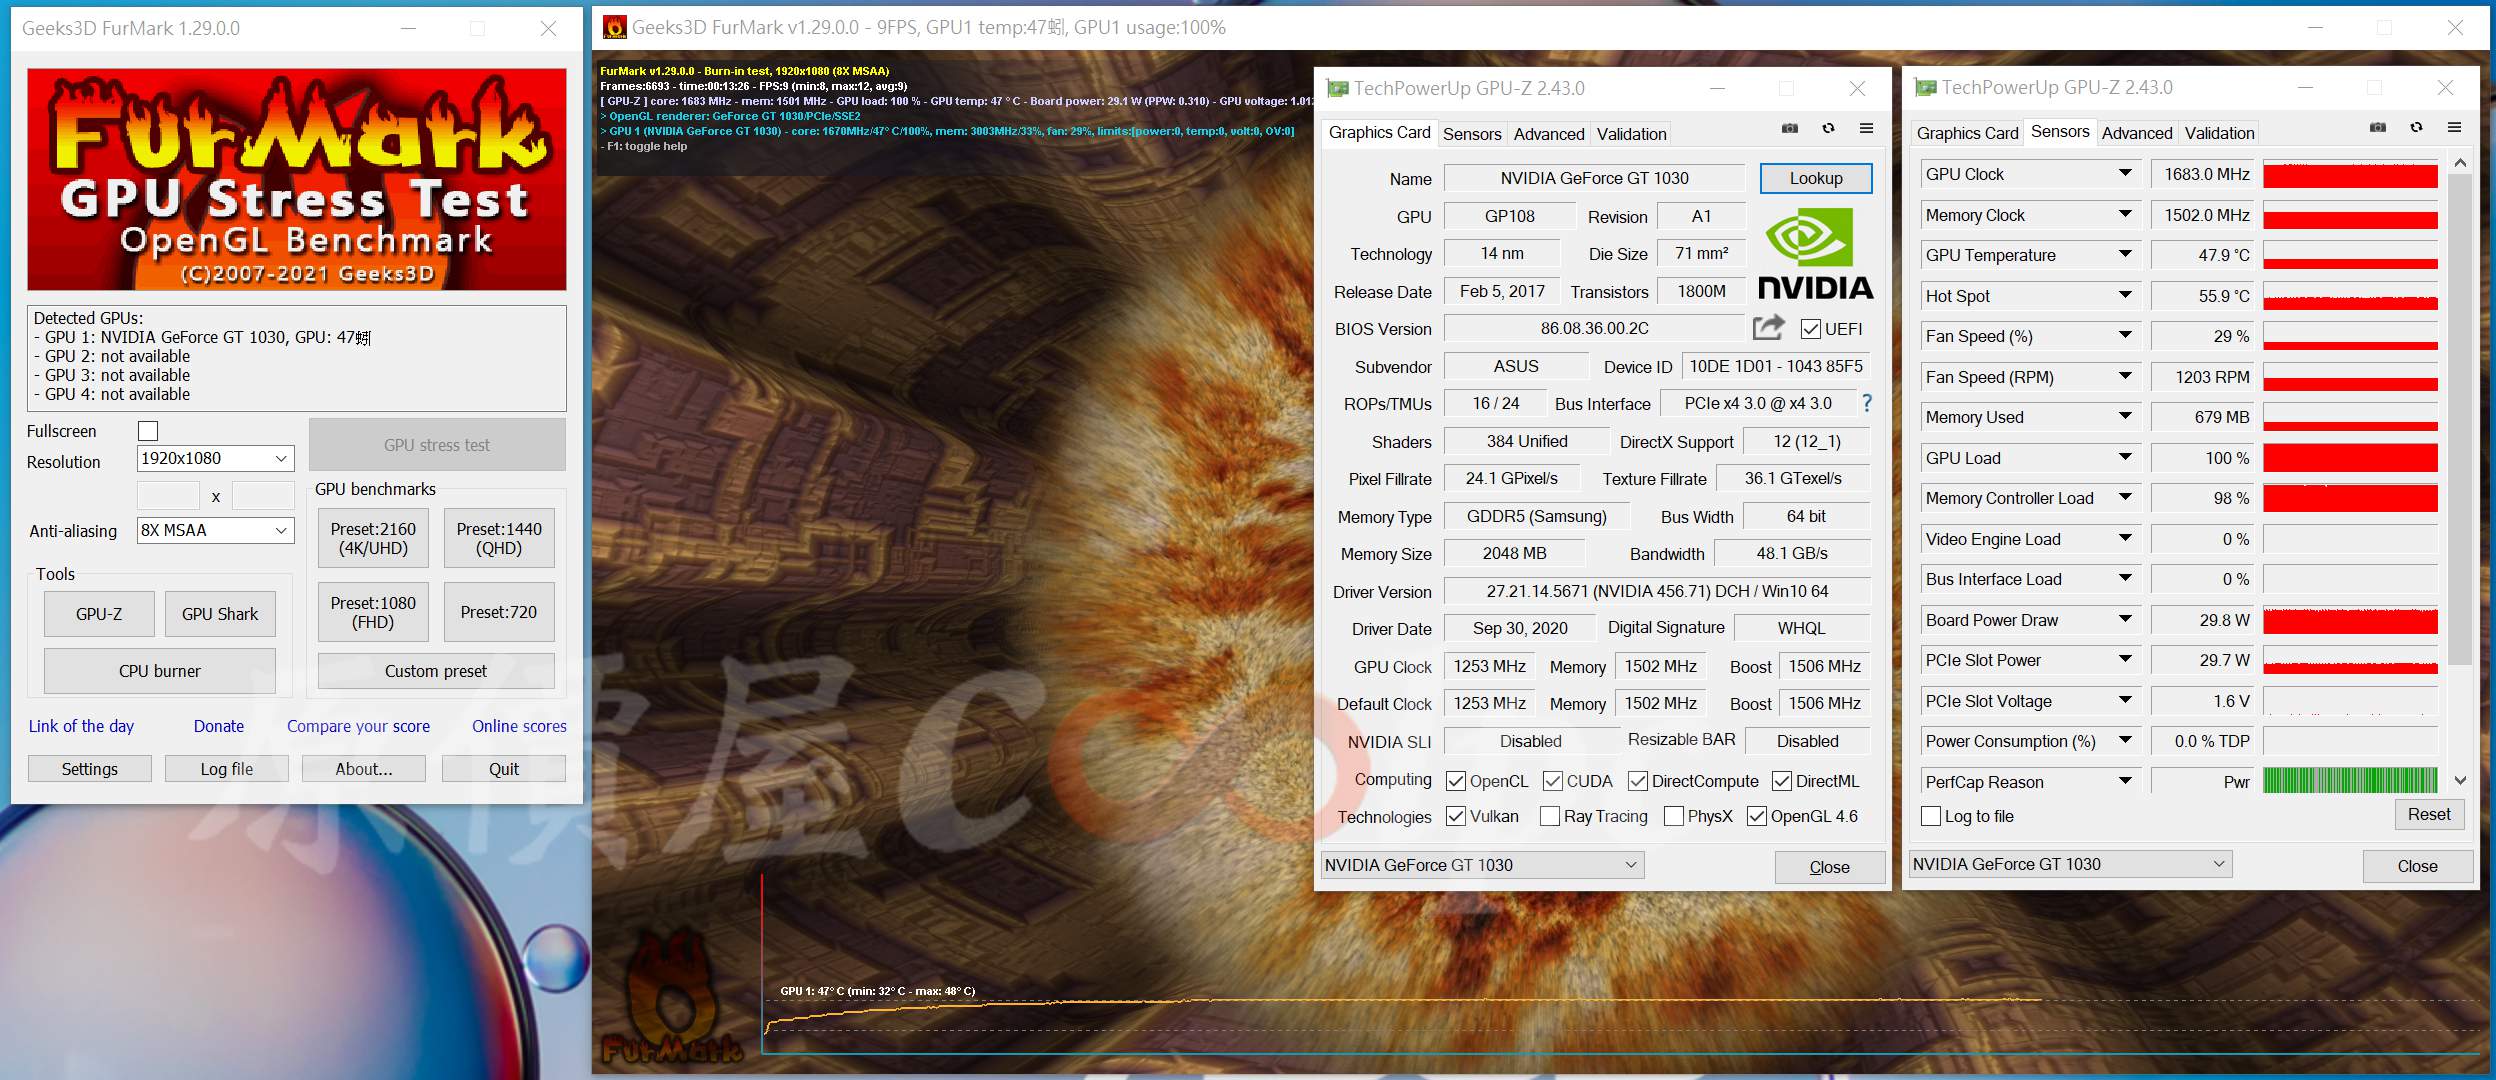2496x1080 pixels.
Task: Toggle the DirectML checkbox
Action: (1782, 781)
